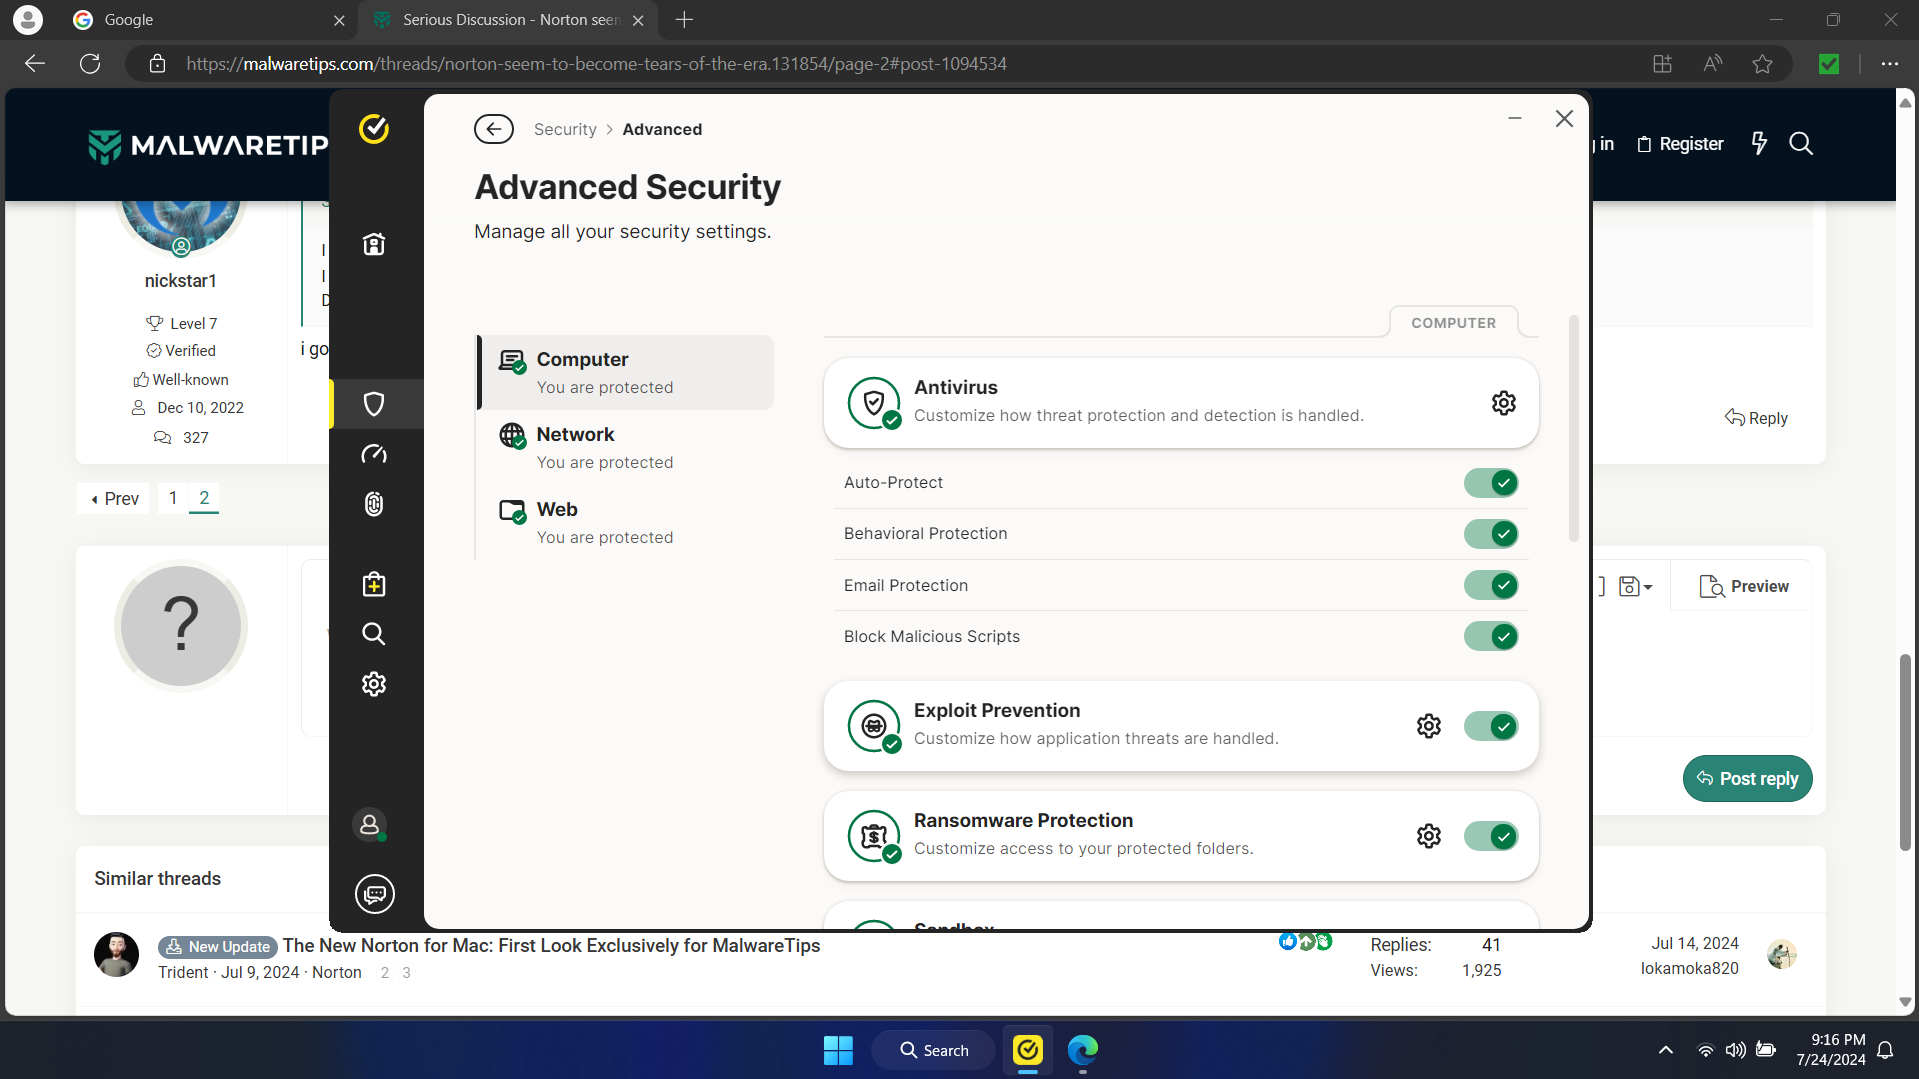The height and width of the screenshot is (1079, 1919).
Task: Click the unknown-user avatar thumbnail
Action: pyautogui.click(x=181, y=626)
